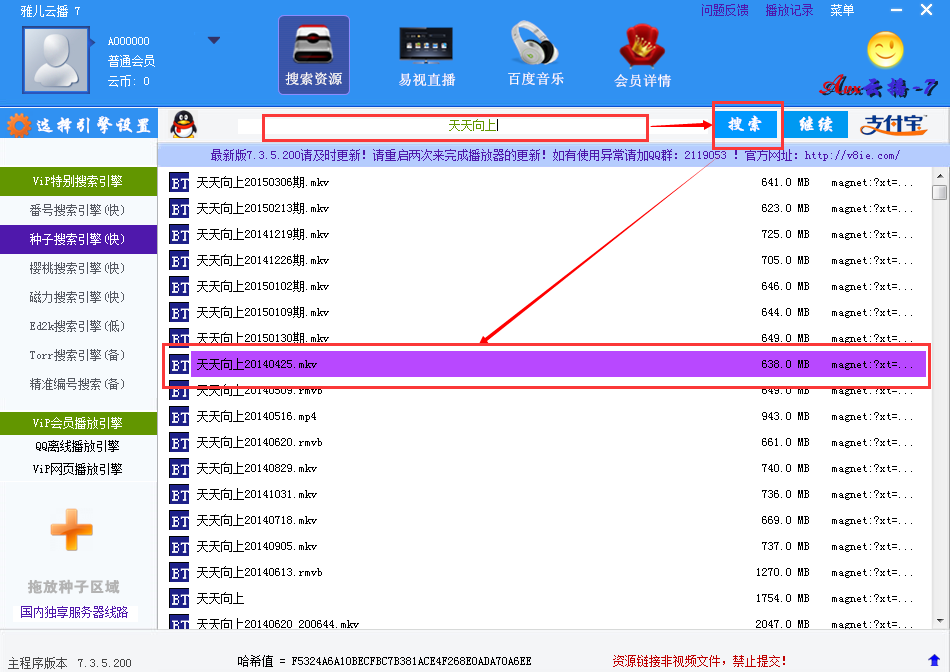Click the 搜索 search button
This screenshot has height=672, width=950.
pyautogui.click(x=745, y=125)
